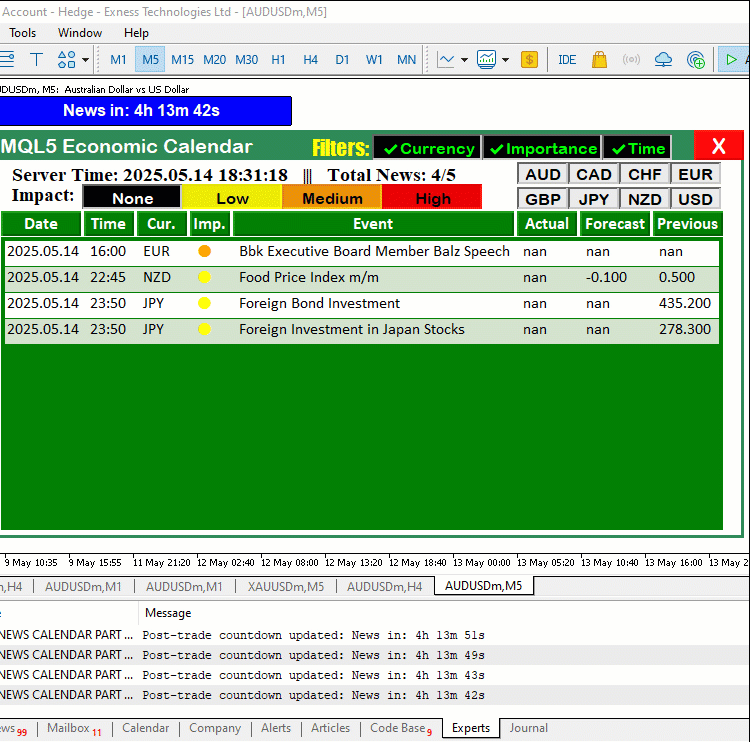Open the indicators list icon
The width and height of the screenshot is (750, 742).
(486, 60)
